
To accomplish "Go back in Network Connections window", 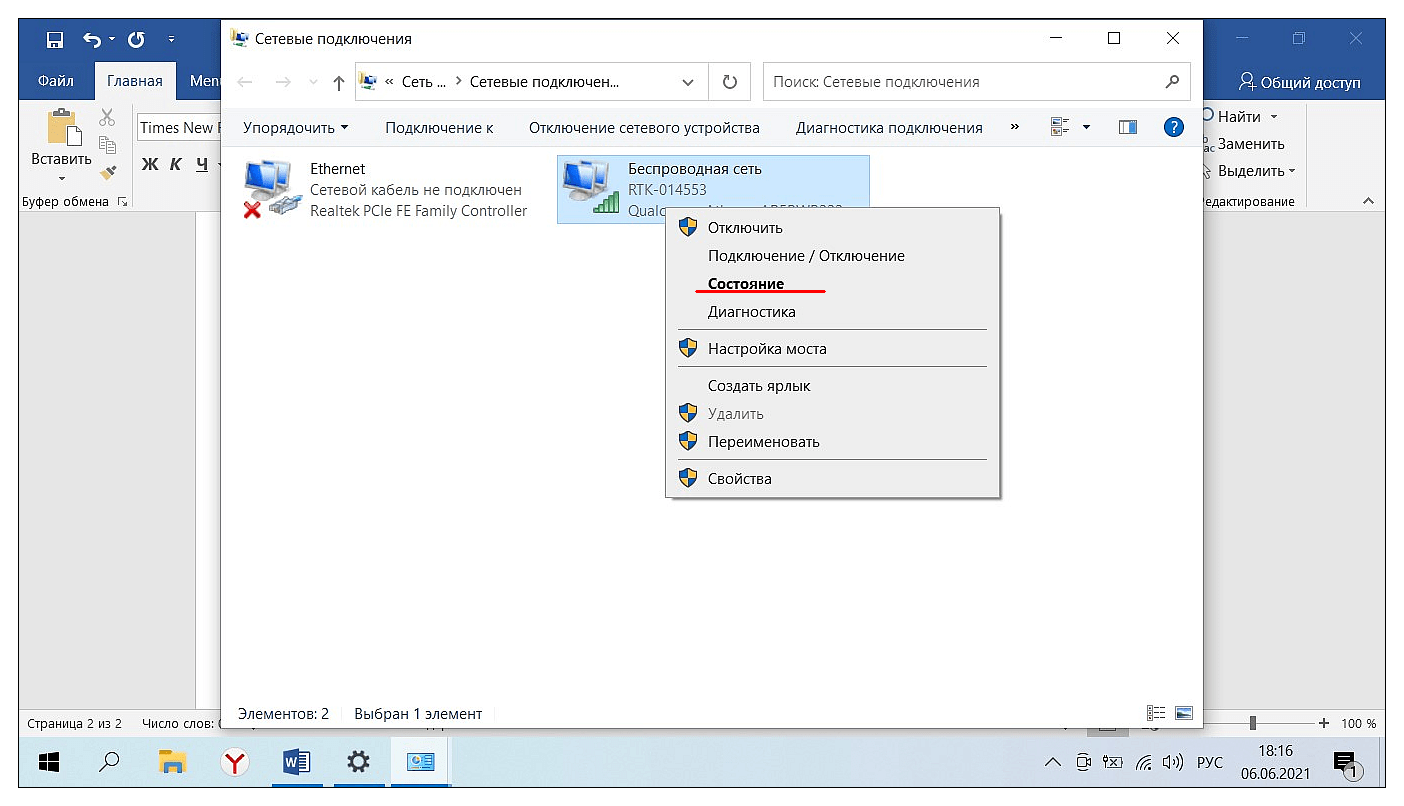I will click(246, 82).
